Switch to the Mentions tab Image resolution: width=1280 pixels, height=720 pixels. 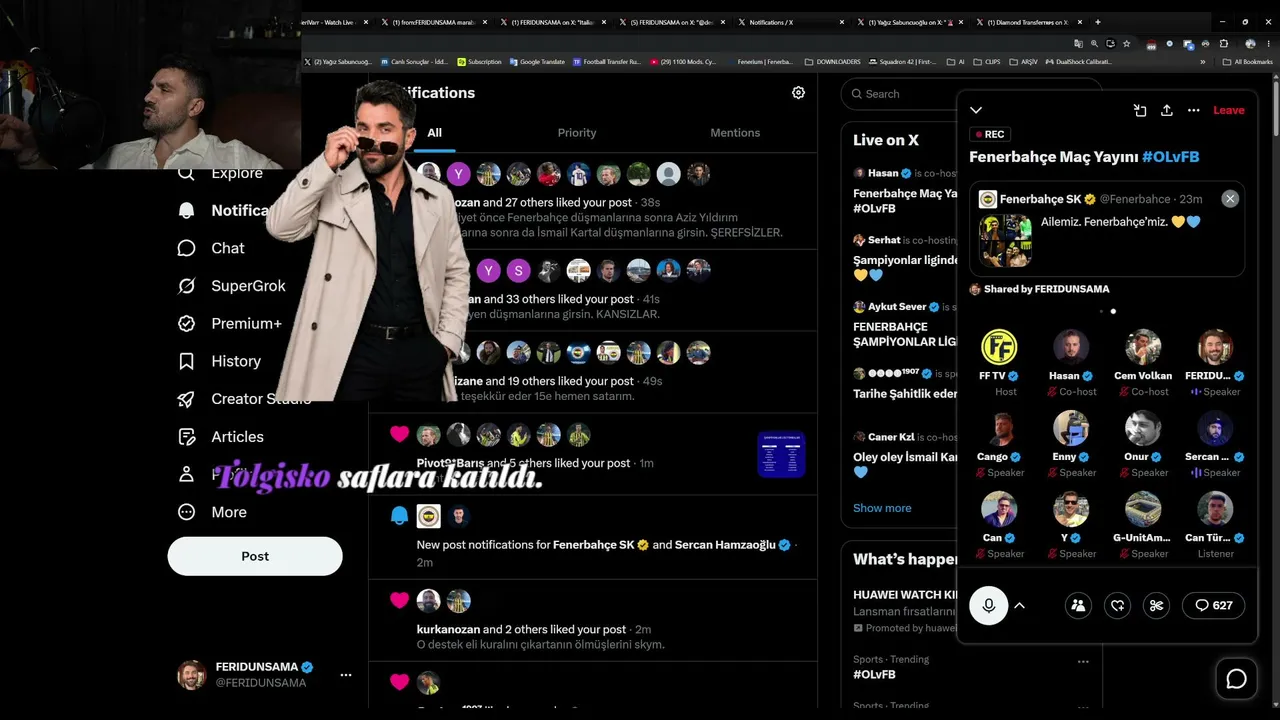[x=735, y=133]
